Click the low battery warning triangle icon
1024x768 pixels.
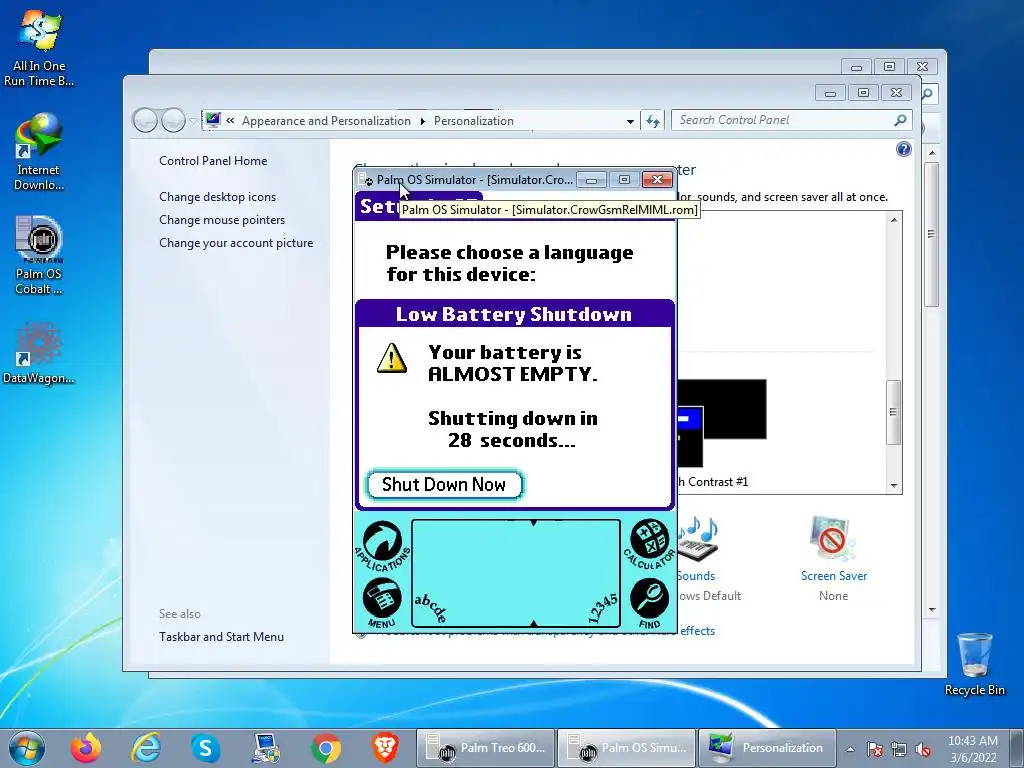point(392,359)
